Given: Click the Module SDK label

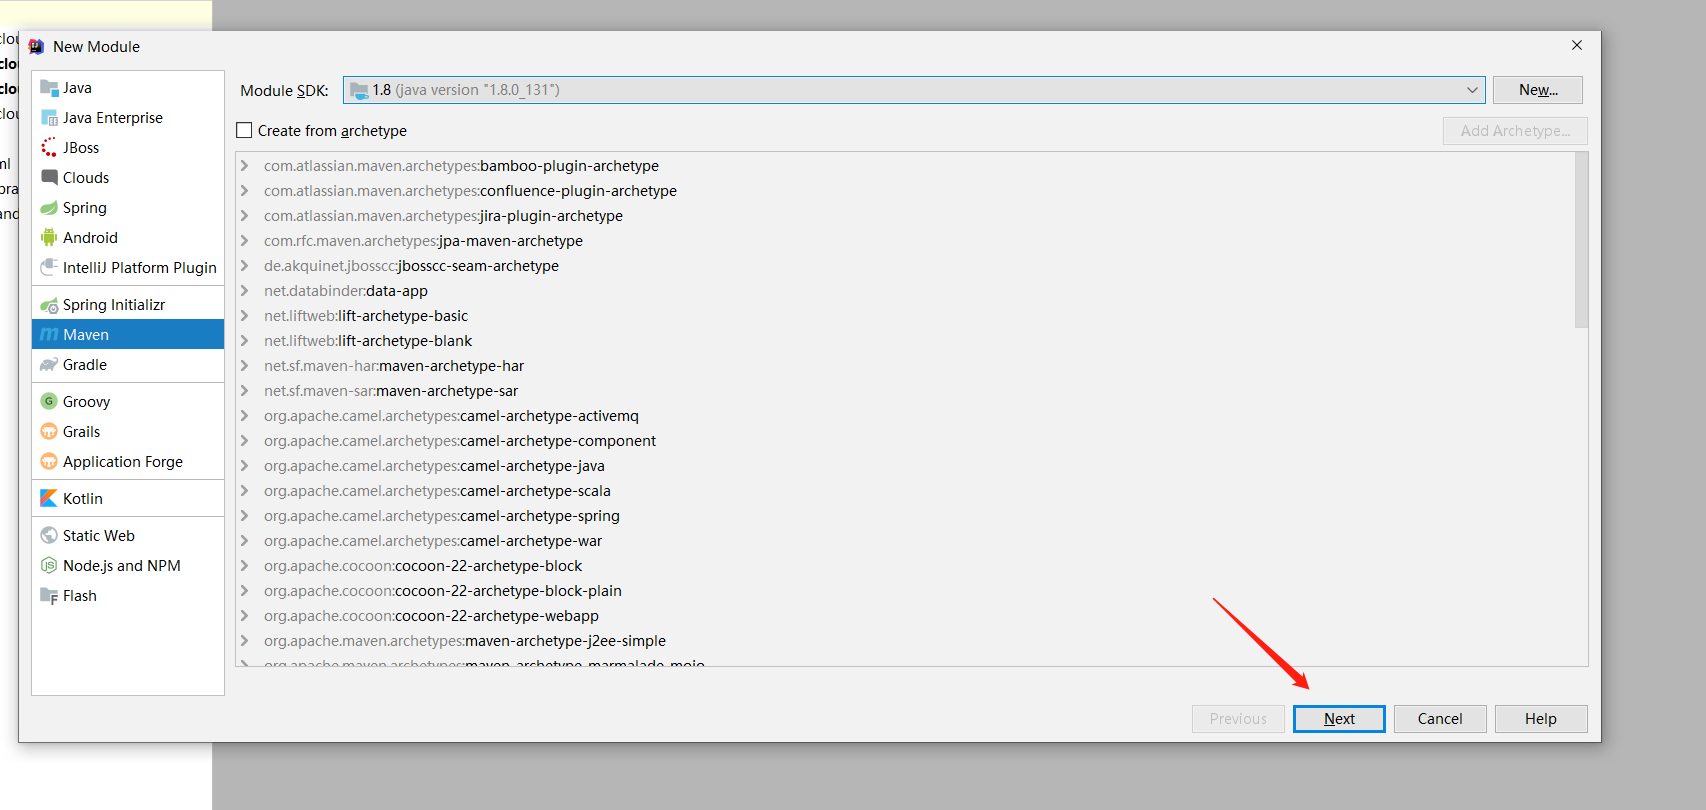Looking at the screenshot, I should tap(284, 91).
